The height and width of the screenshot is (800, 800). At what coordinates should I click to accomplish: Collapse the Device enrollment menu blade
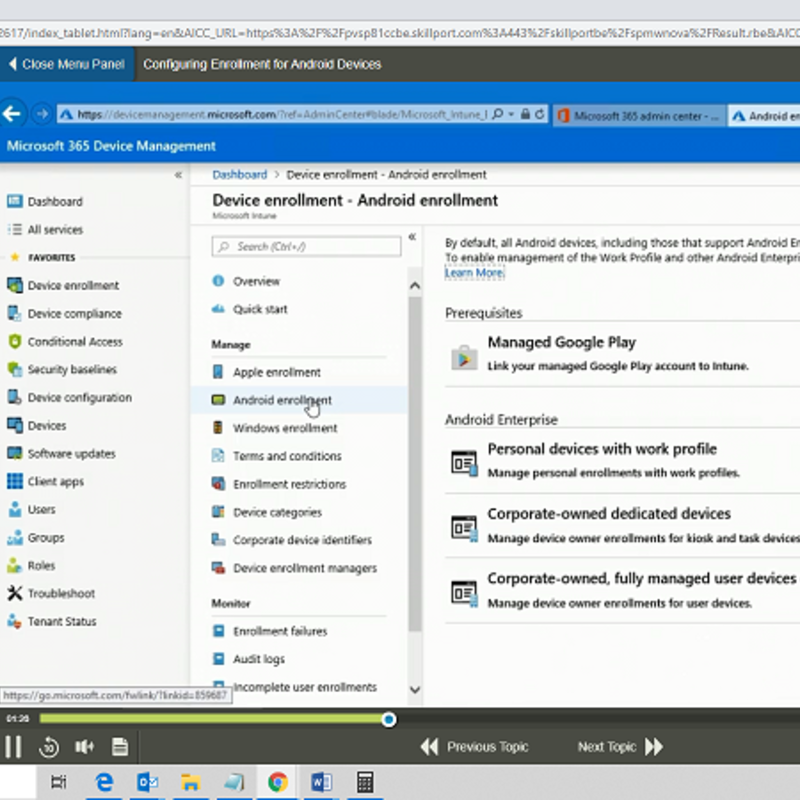tap(412, 237)
